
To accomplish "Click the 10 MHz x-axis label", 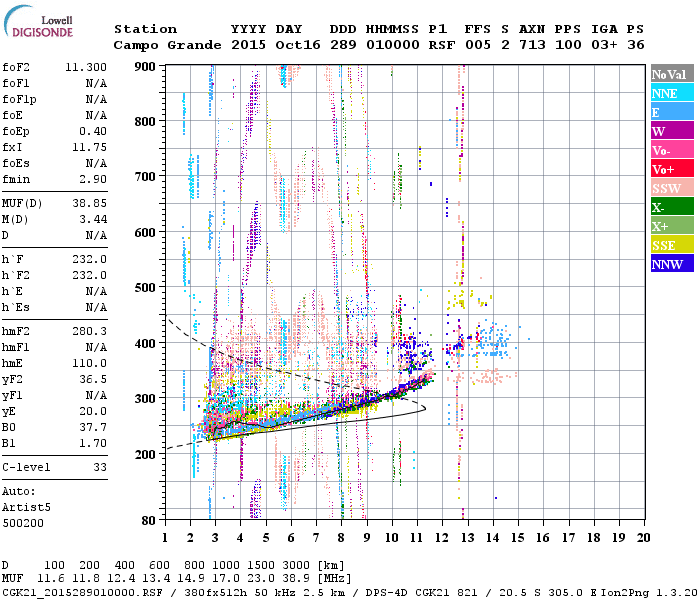I will (392, 538).
